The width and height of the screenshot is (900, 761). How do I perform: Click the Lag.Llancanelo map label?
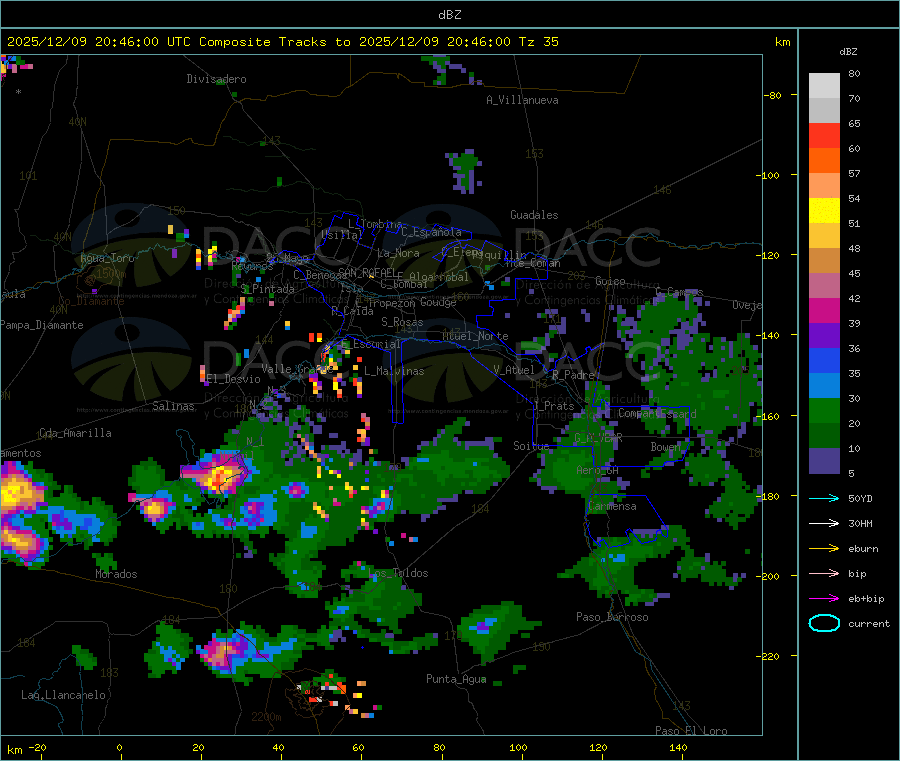tap(63, 695)
